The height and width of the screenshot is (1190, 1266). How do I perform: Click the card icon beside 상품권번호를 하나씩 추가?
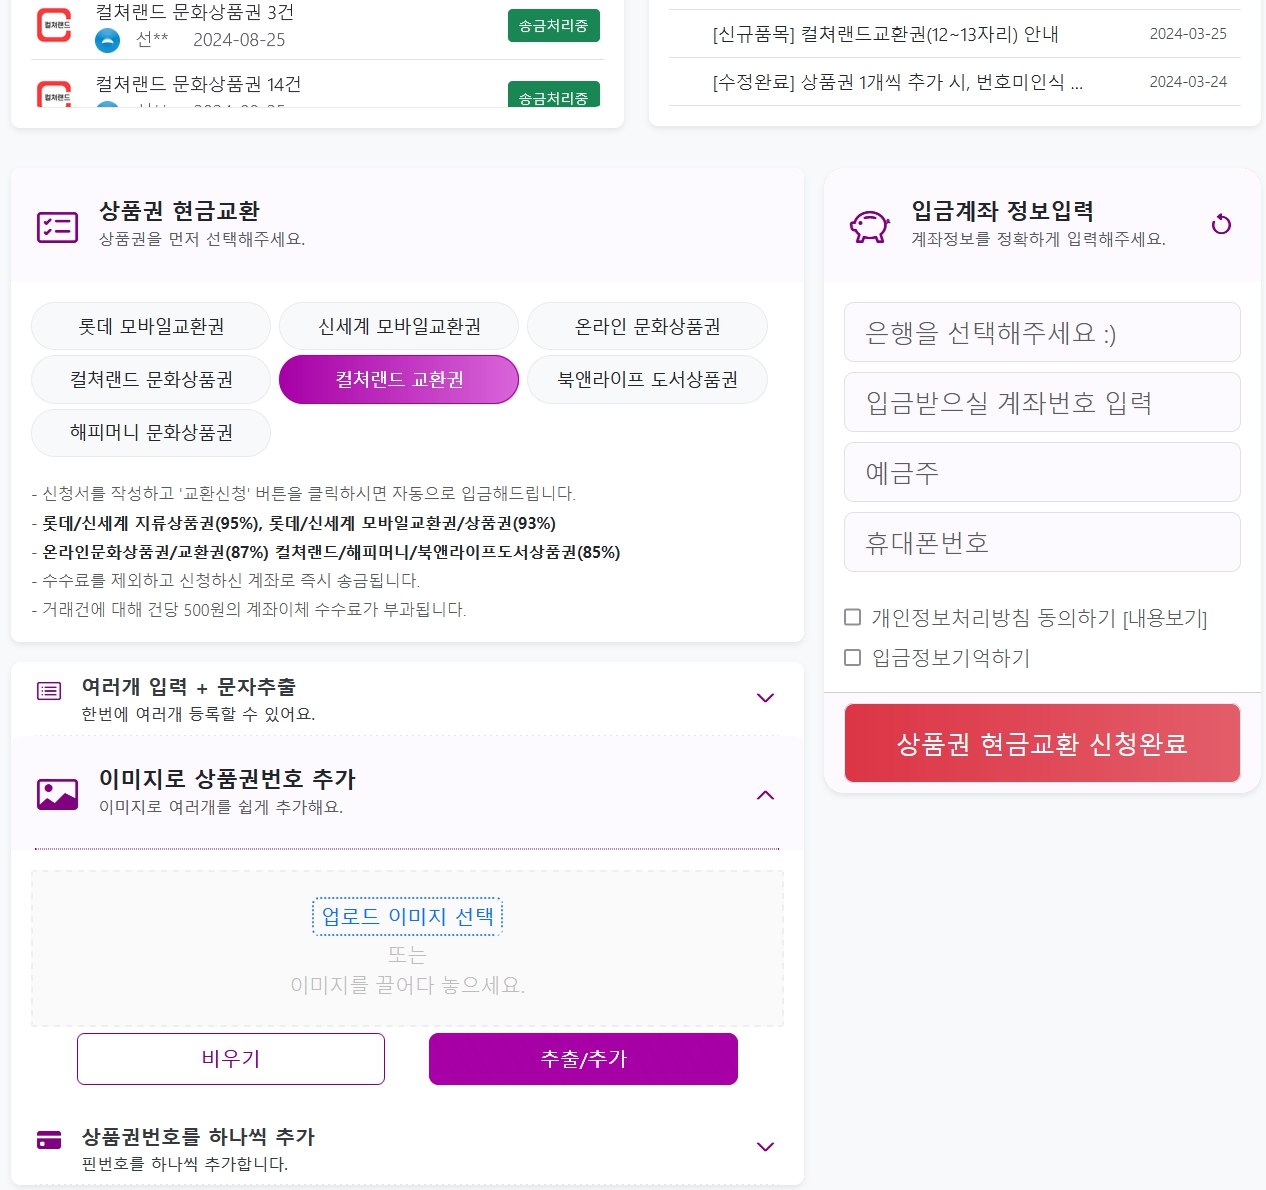tap(49, 1140)
